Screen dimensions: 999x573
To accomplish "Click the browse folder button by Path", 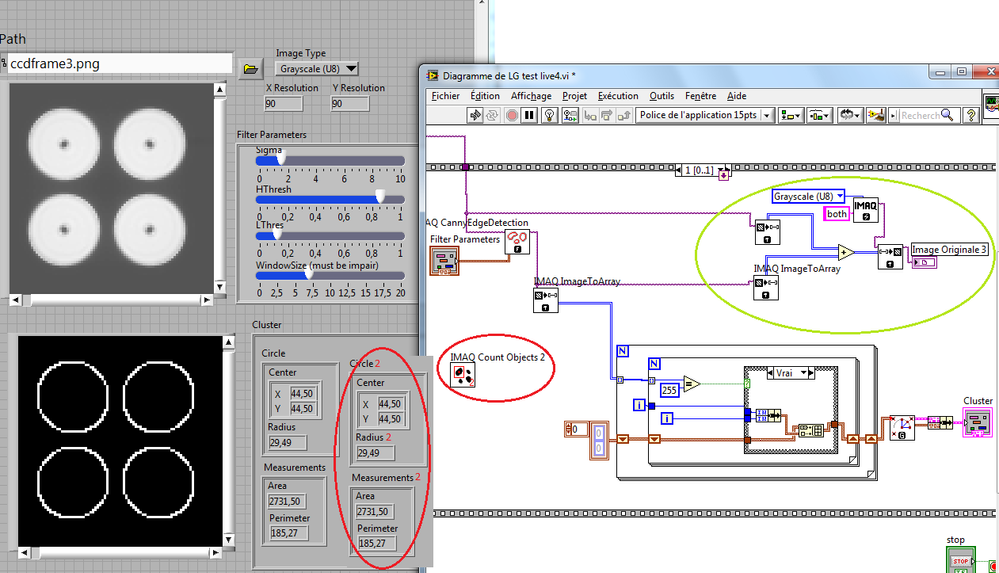I will click(251, 69).
